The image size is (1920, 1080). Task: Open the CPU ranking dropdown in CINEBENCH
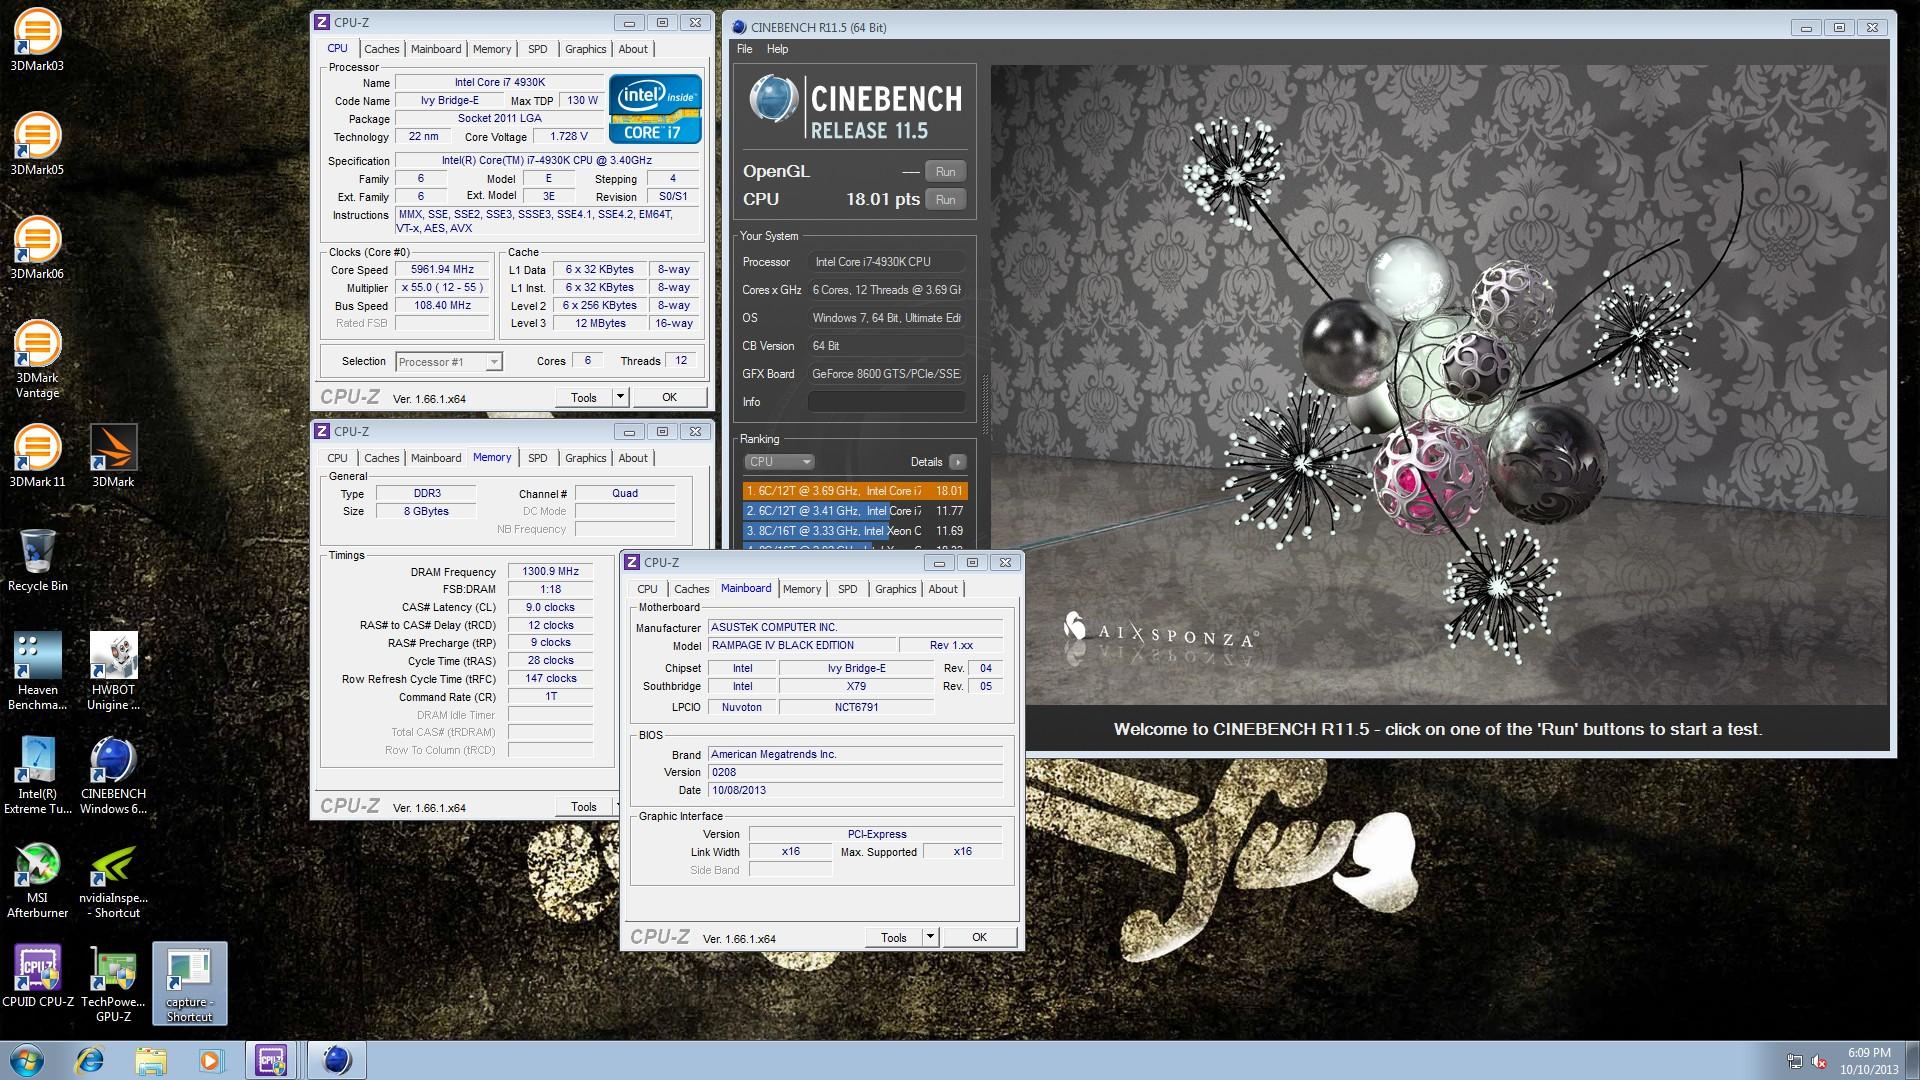(779, 462)
